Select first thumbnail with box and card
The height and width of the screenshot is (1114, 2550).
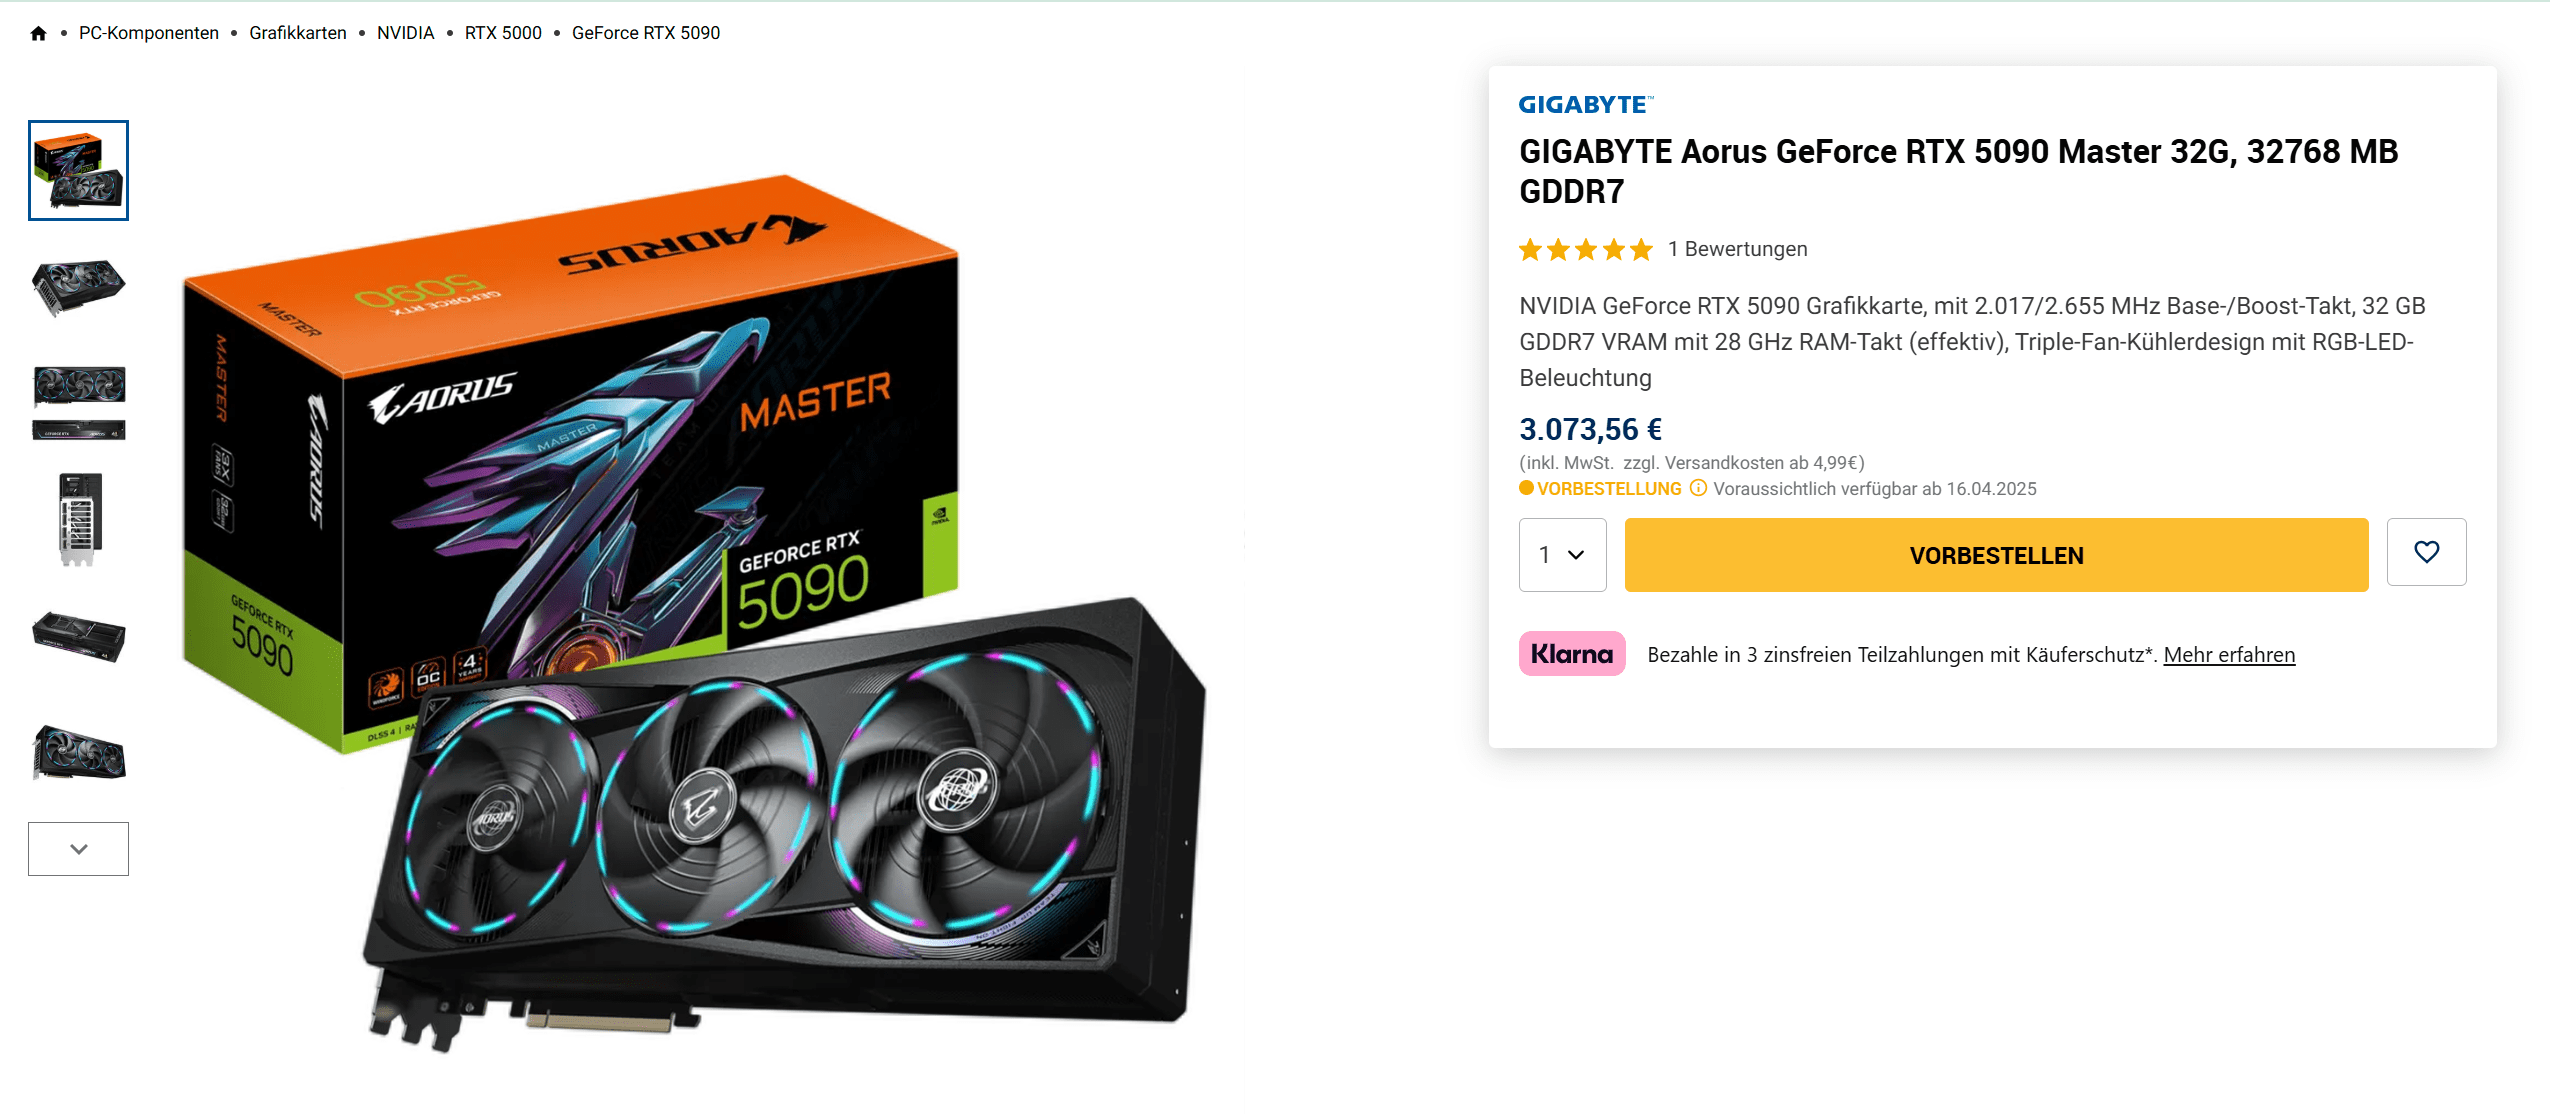click(78, 170)
